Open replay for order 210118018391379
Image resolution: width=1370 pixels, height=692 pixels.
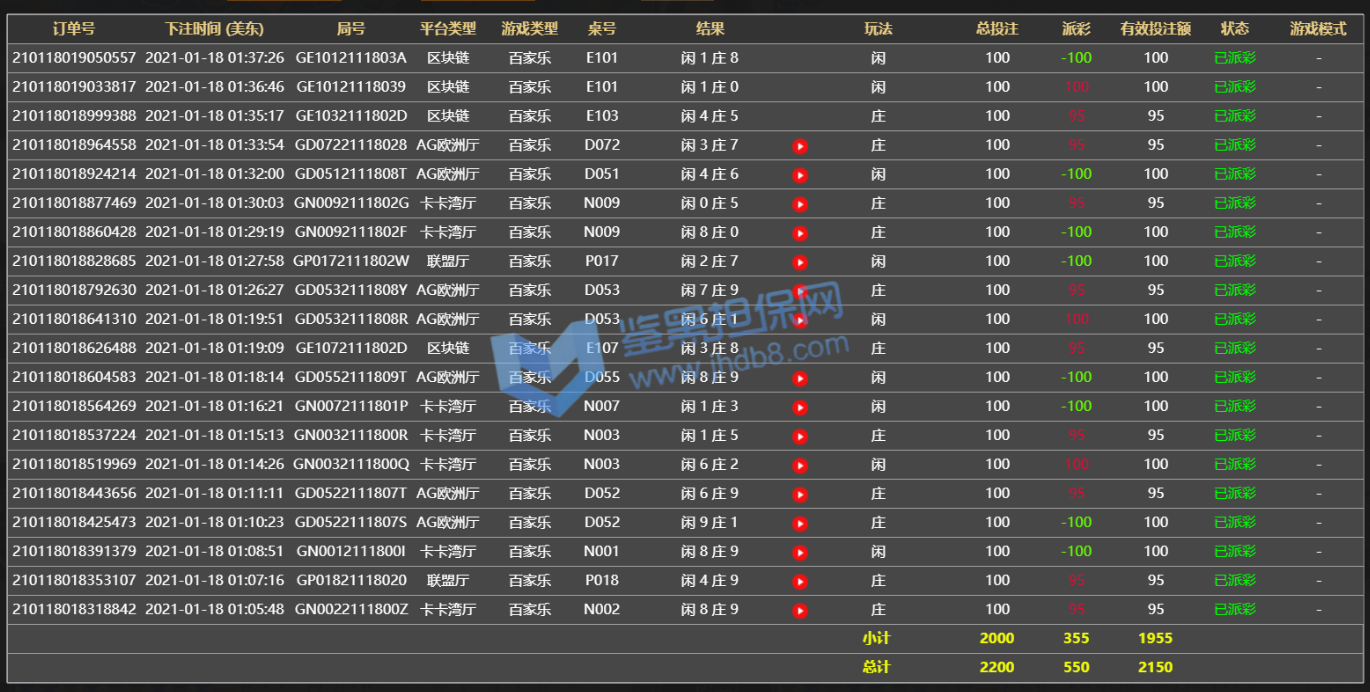pos(800,552)
